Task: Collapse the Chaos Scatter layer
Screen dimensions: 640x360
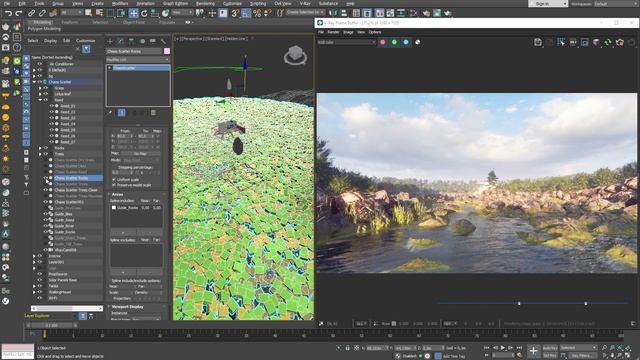Action: tap(34, 82)
